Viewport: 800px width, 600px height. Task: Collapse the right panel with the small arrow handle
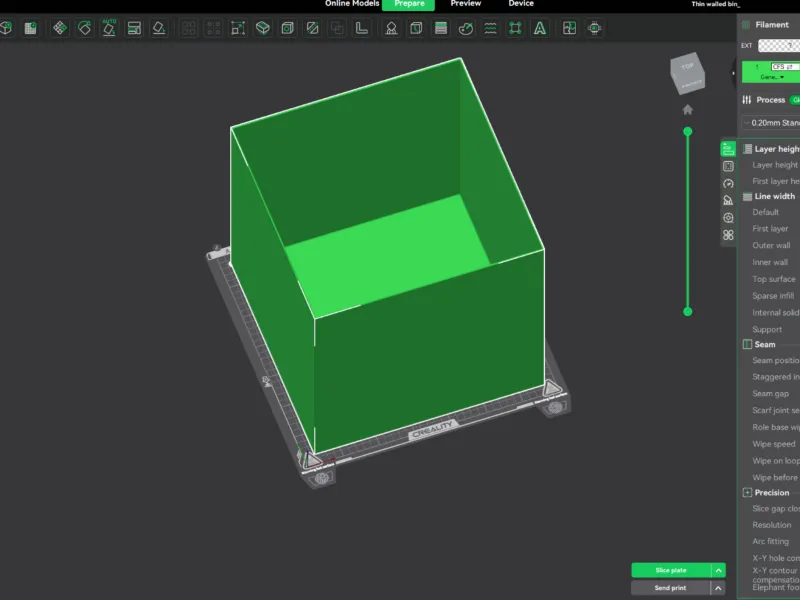tap(734, 73)
